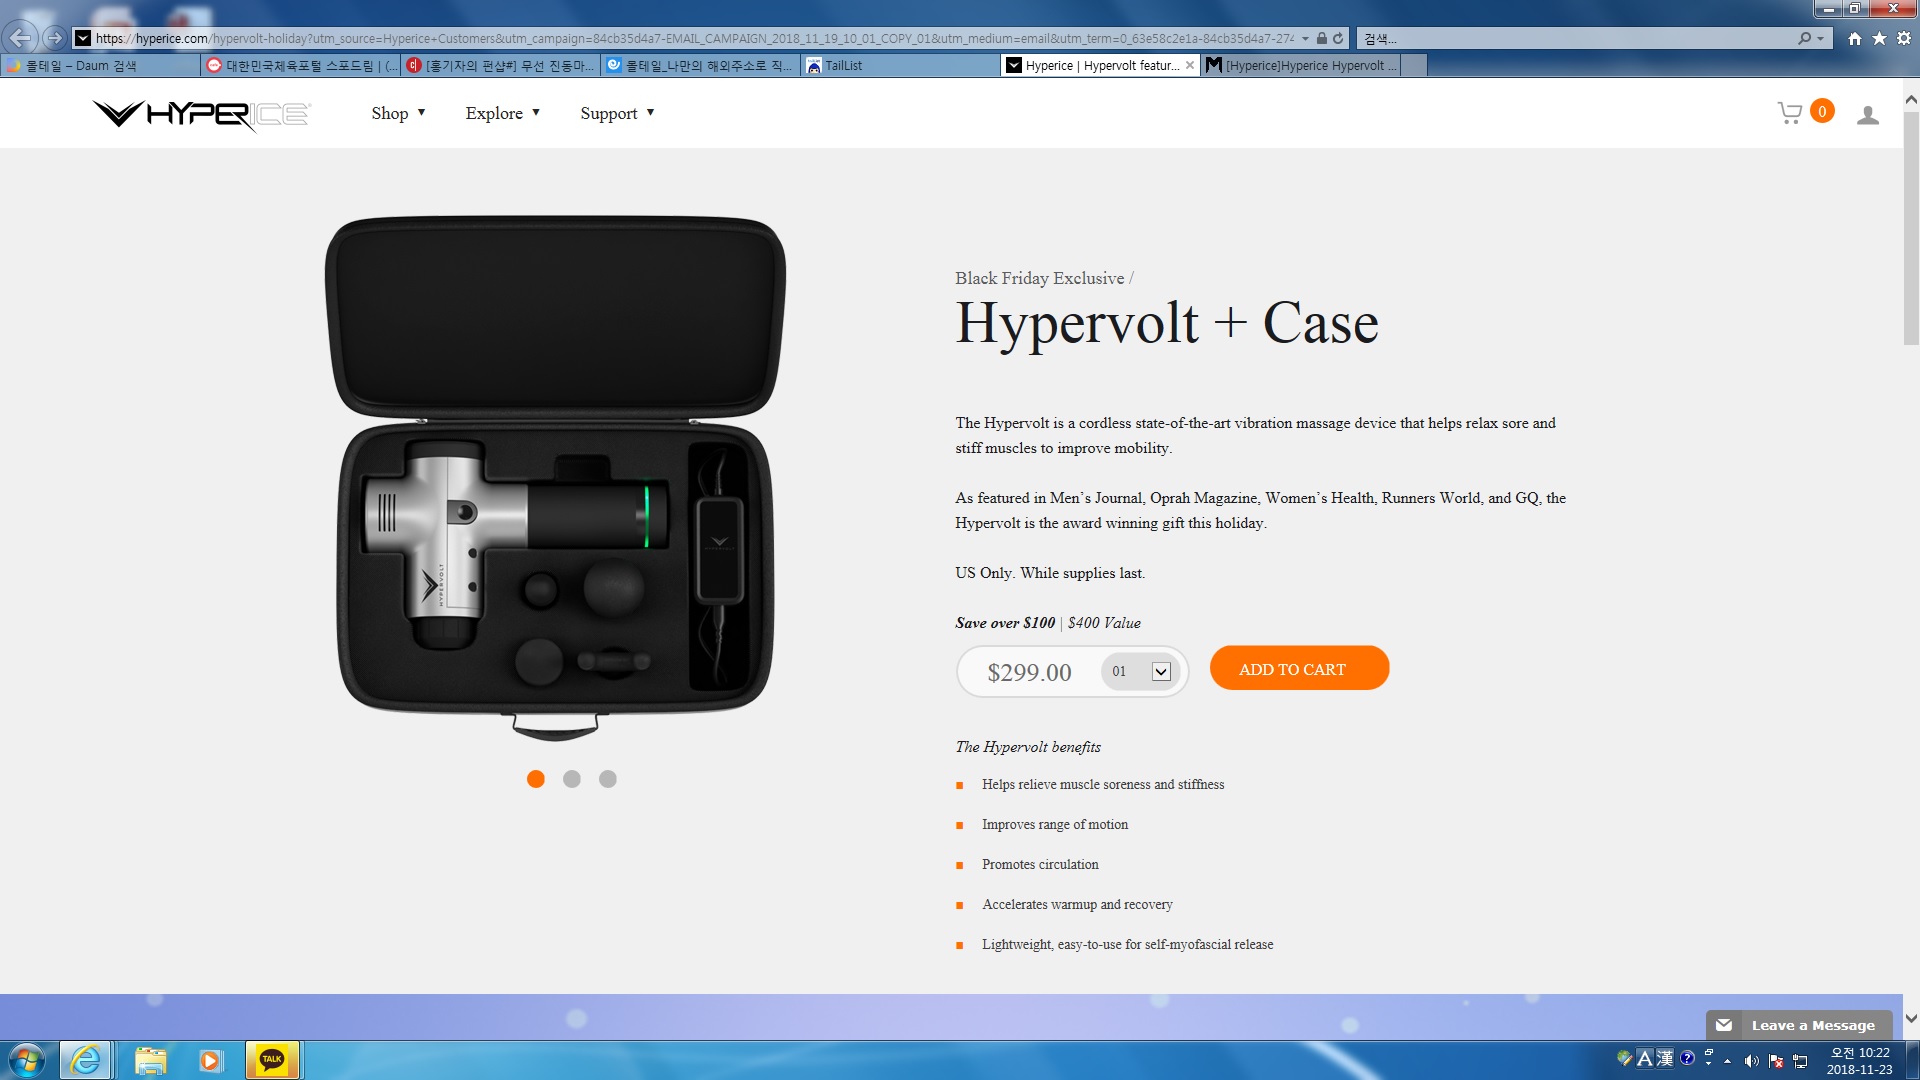
Task: Click the 'Save over $100' text
Action: (x=1005, y=623)
